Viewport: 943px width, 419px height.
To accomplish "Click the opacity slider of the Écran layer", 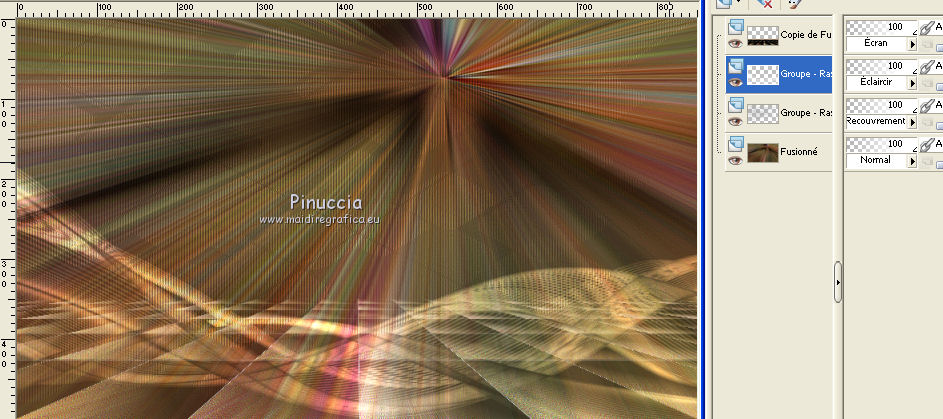I will pos(882,28).
